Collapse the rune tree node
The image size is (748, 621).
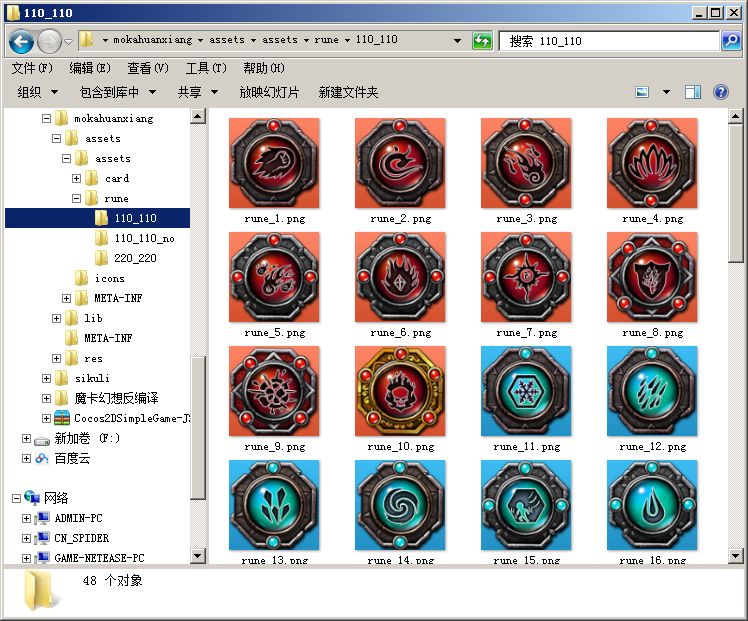coord(76,198)
